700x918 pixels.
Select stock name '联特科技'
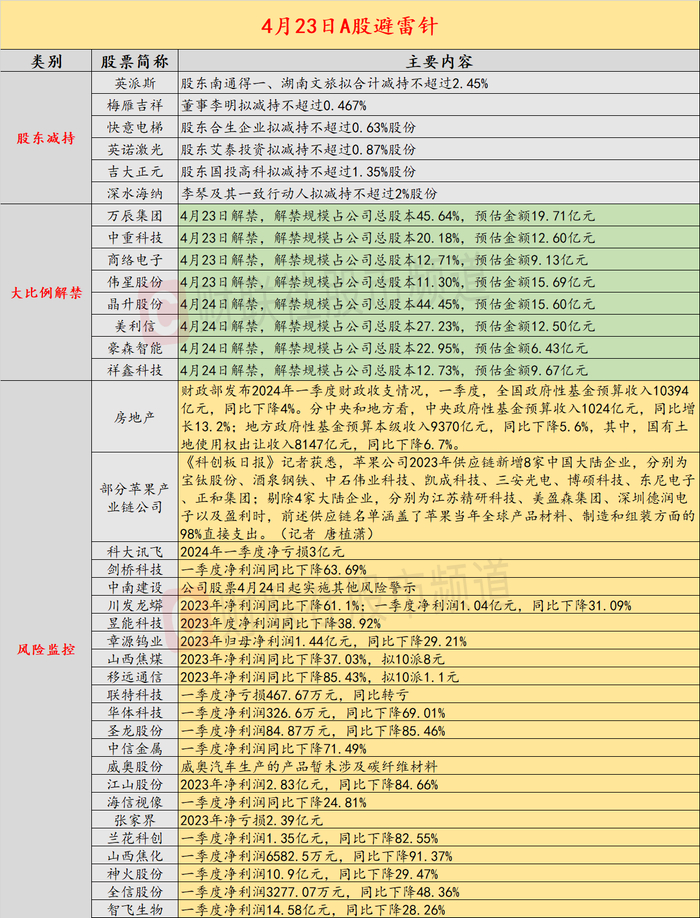click(x=135, y=695)
